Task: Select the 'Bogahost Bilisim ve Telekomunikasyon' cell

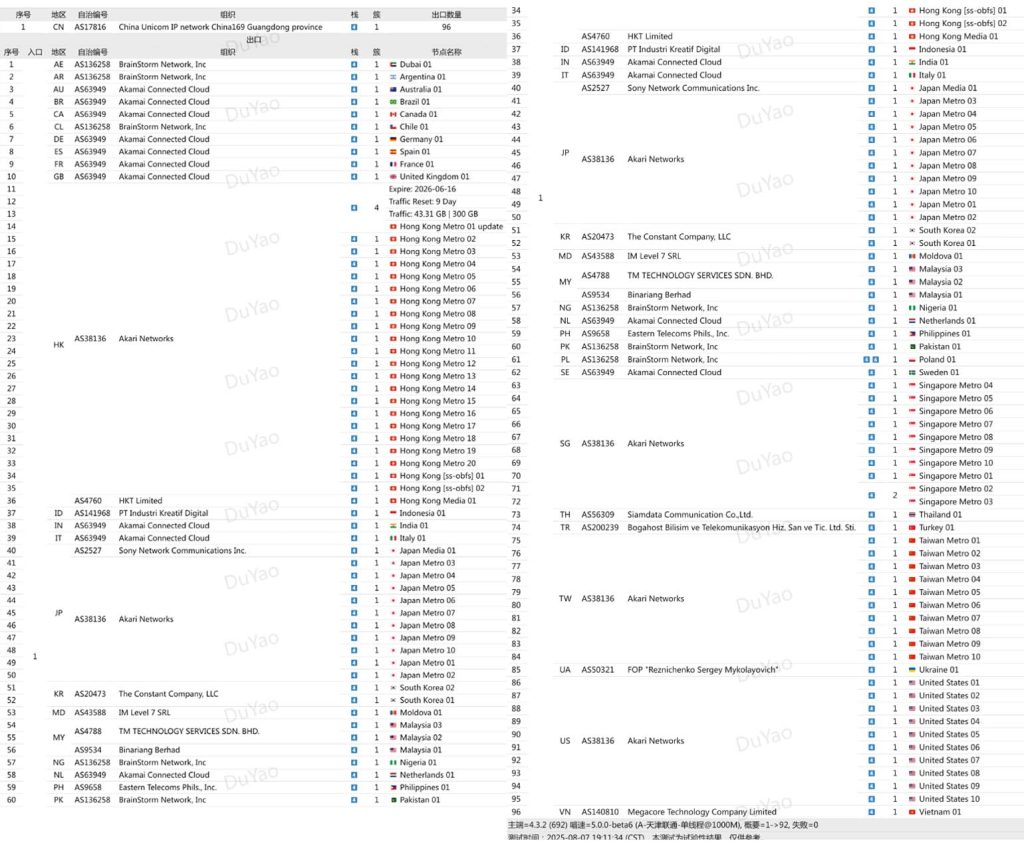Action: [741, 528]
